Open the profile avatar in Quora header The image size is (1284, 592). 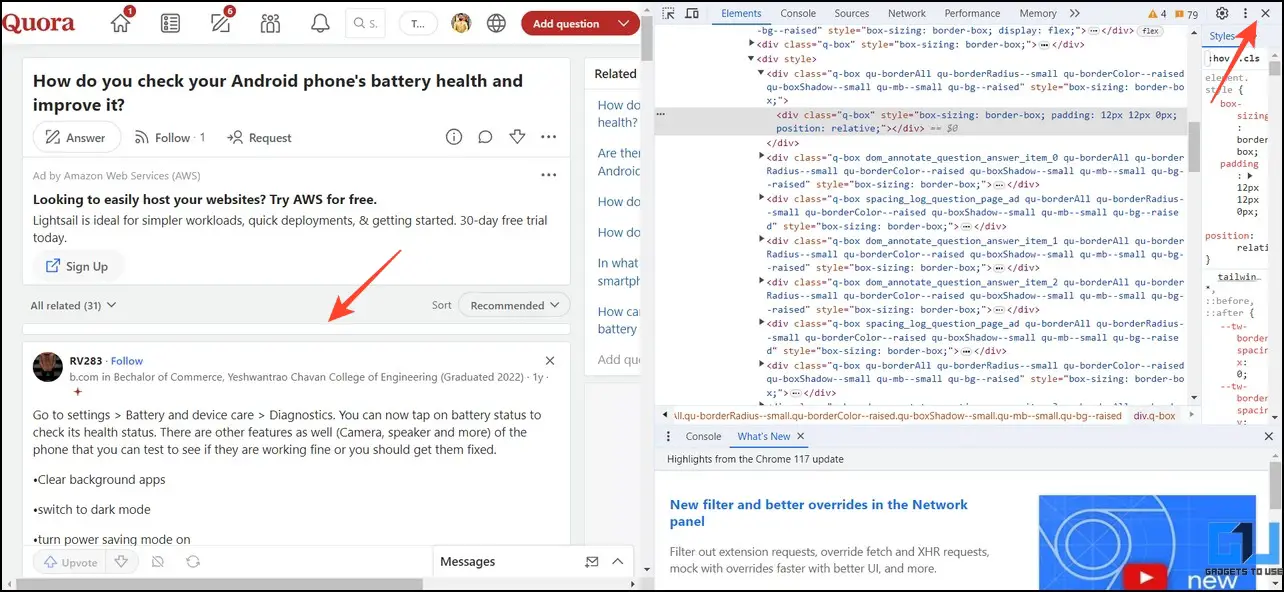461,23
